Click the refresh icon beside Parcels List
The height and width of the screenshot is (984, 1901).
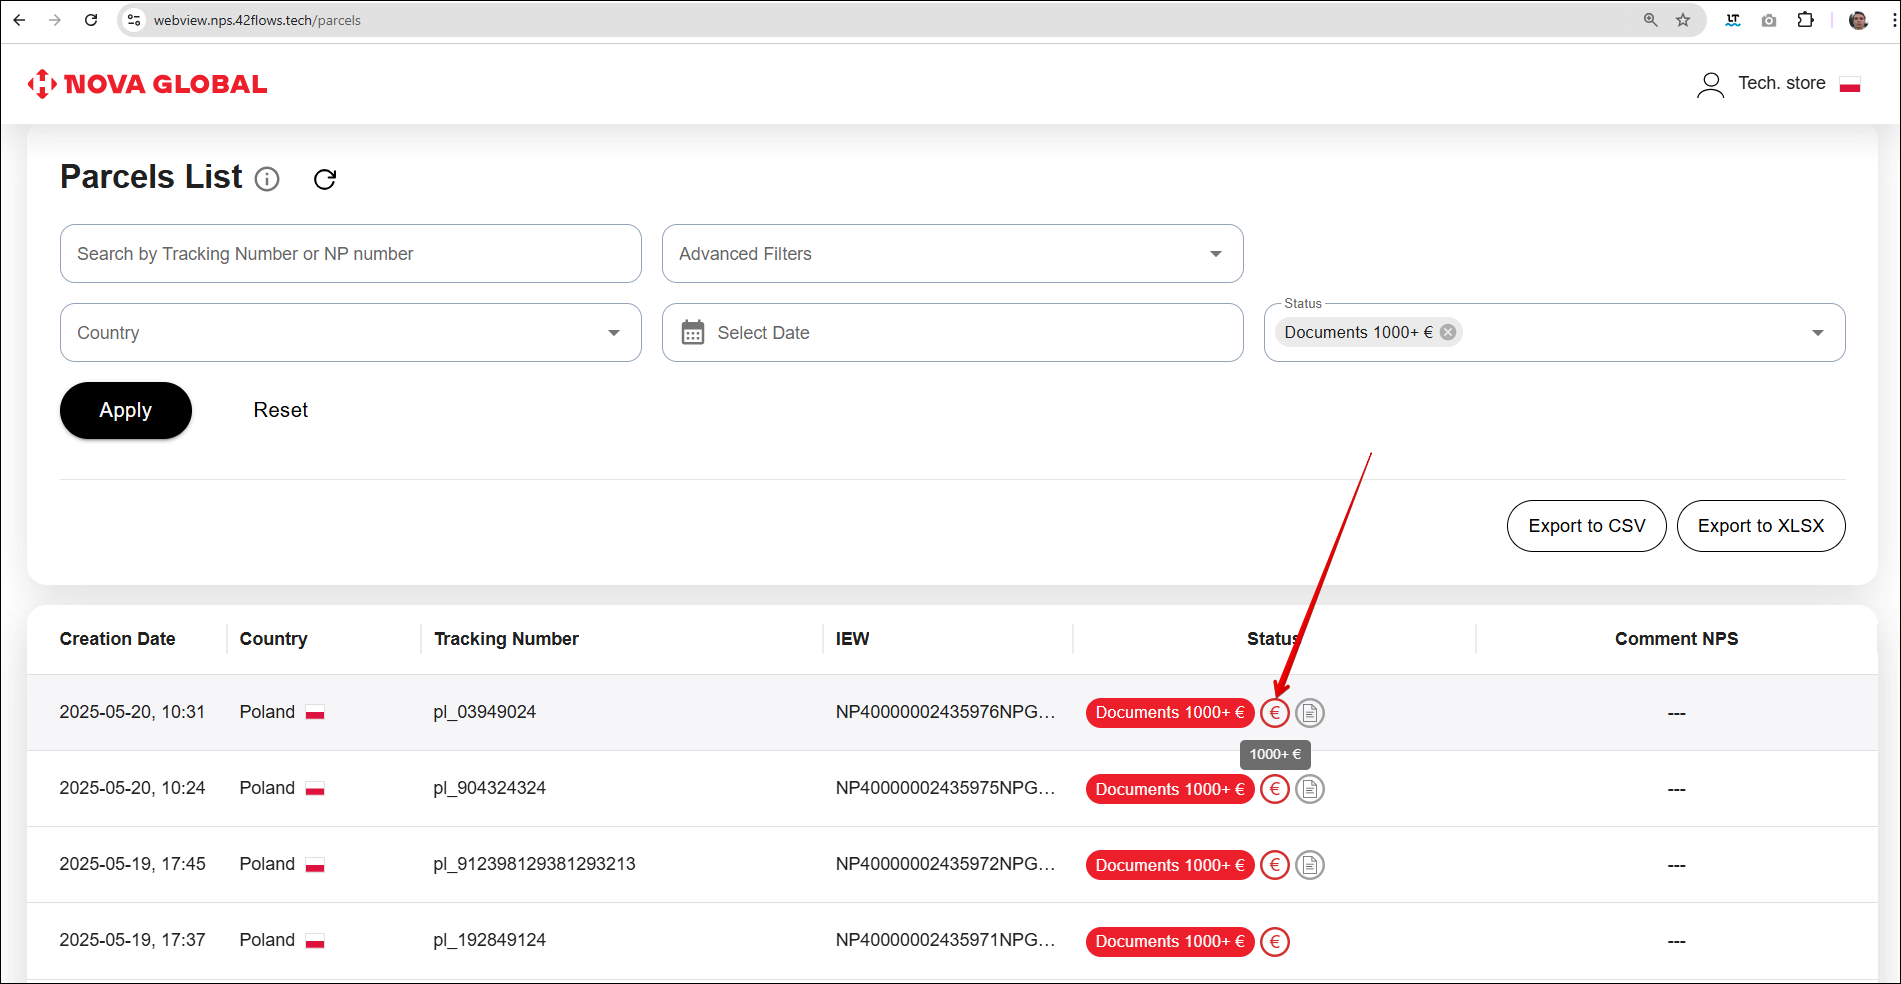pos(325,179)
